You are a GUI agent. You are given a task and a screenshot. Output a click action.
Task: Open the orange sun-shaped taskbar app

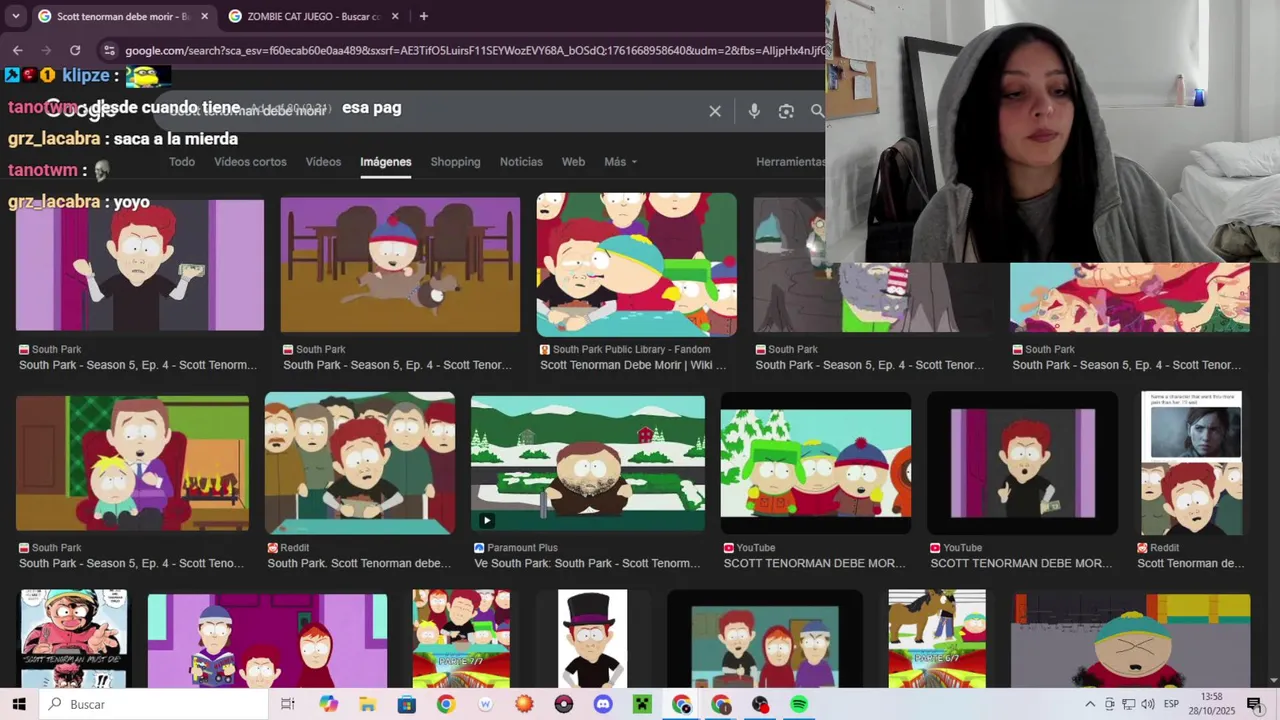524,704
